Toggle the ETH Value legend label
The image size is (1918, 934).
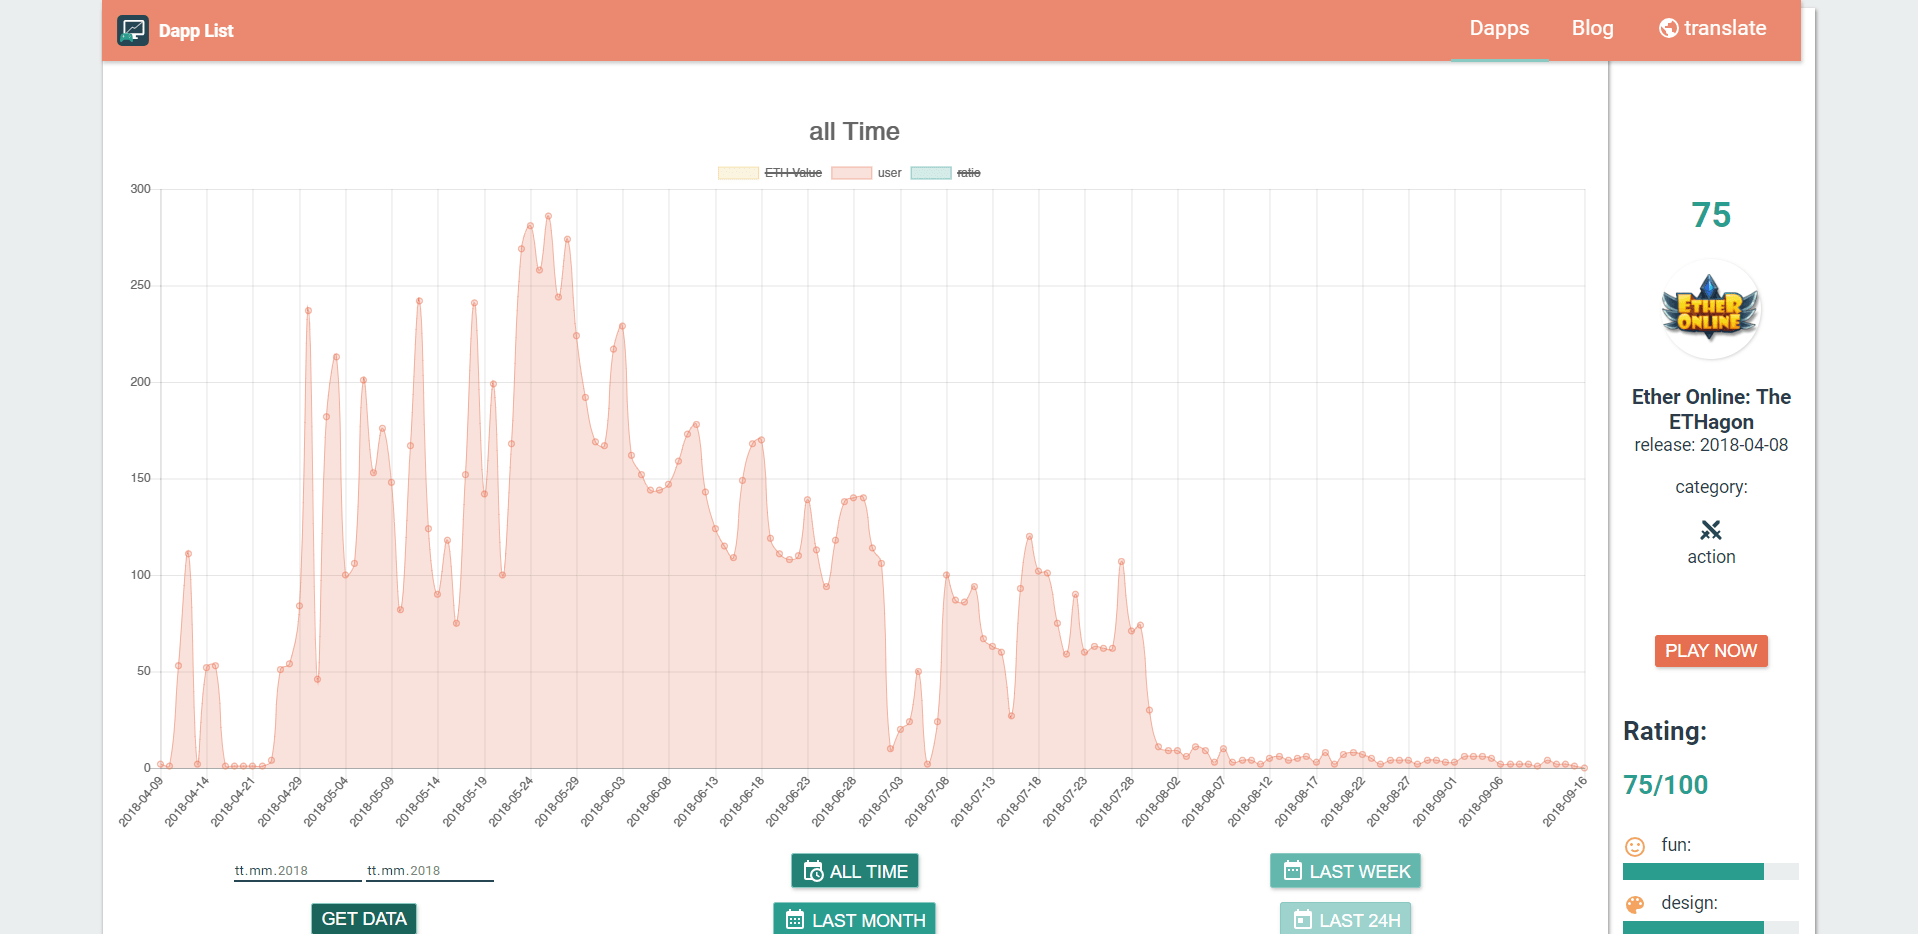(793, 173)
